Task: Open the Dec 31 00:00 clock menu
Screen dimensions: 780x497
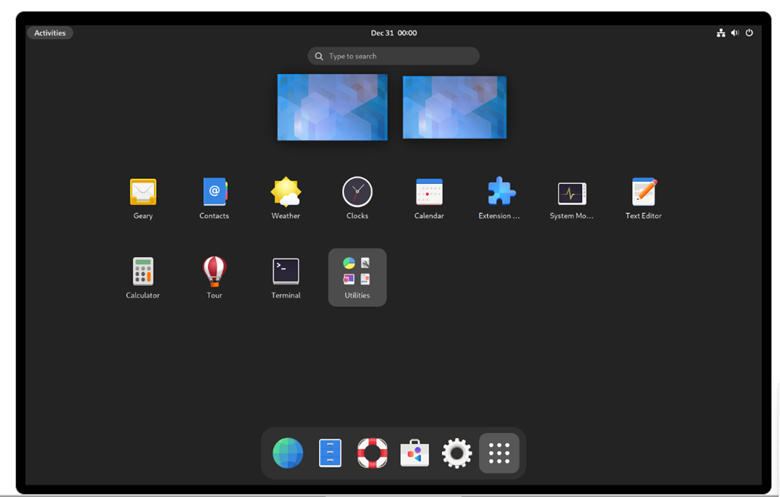Action: [x=393, y=33]
